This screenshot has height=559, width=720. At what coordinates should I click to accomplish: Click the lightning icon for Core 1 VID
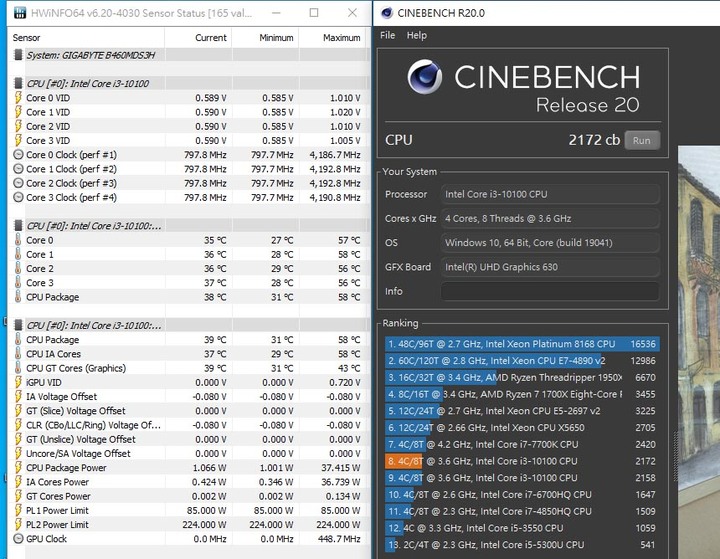(18, 112)
